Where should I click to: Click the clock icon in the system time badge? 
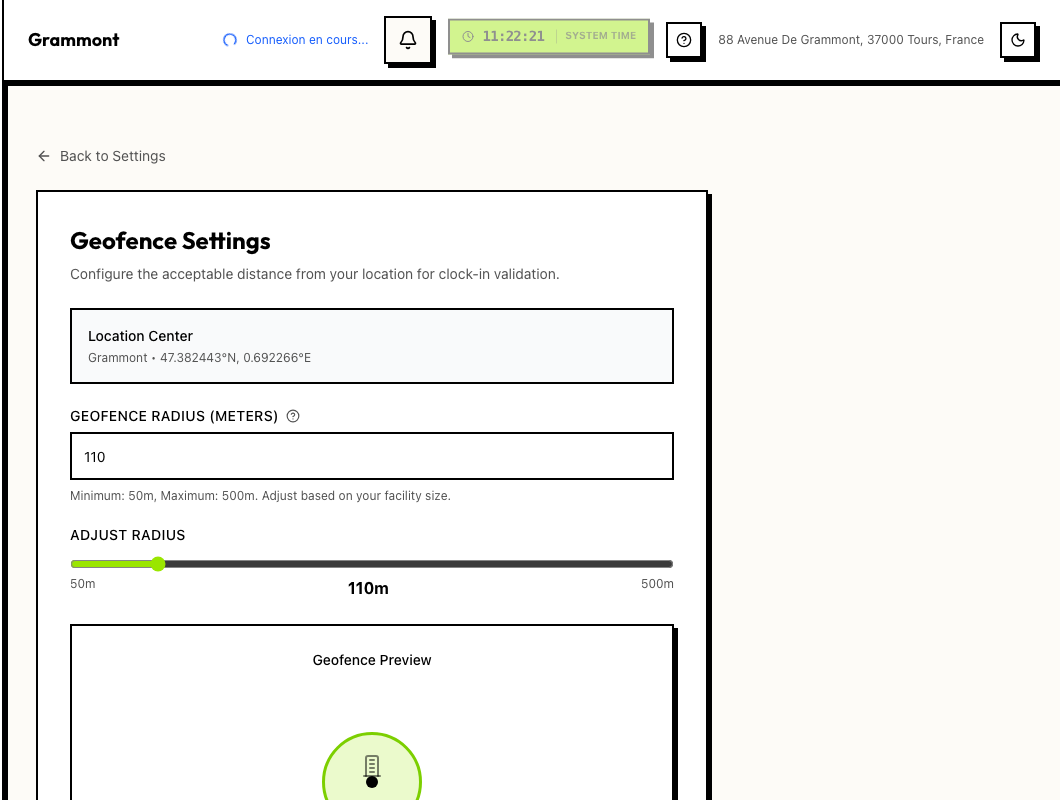click(x=467, y=35)
